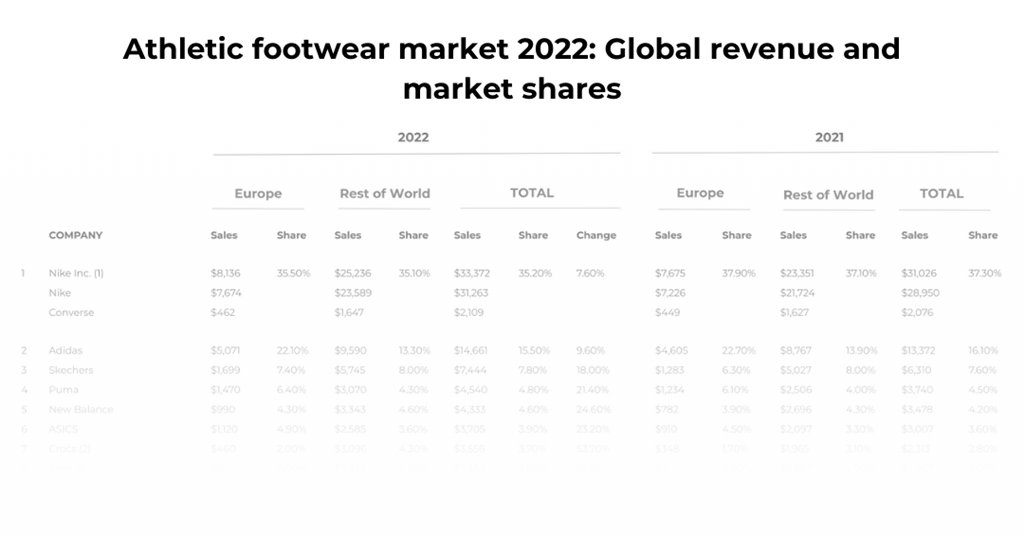Select the '37.90%' share cell
This screenshot has height=536, width=1024.
click(739, 273)
